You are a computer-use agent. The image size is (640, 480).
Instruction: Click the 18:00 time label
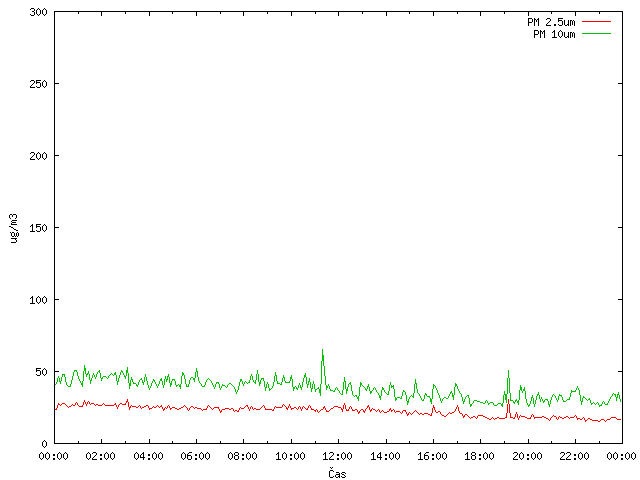tap(480, 456)
